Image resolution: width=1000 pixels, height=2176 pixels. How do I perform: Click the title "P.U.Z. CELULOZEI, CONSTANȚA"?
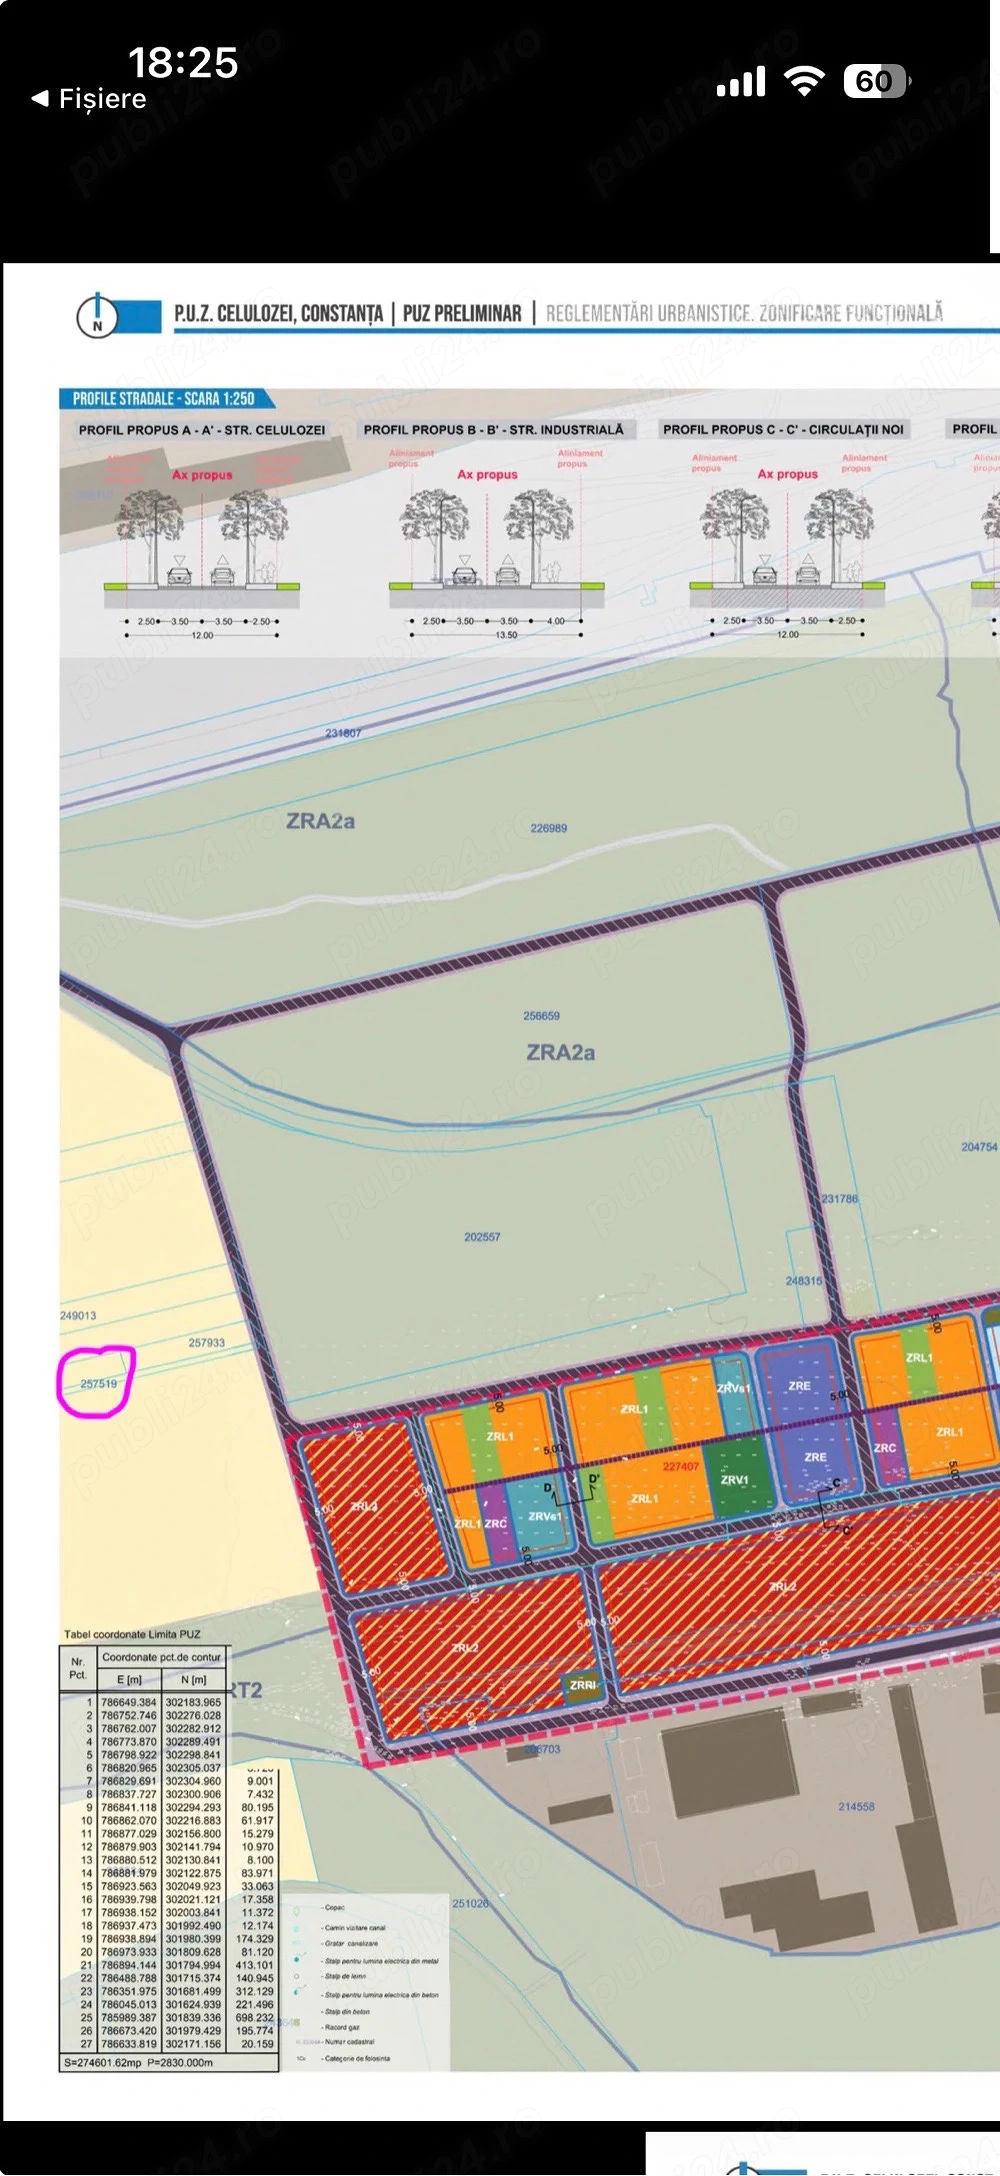pyautogui.click(x=278, y=314)
